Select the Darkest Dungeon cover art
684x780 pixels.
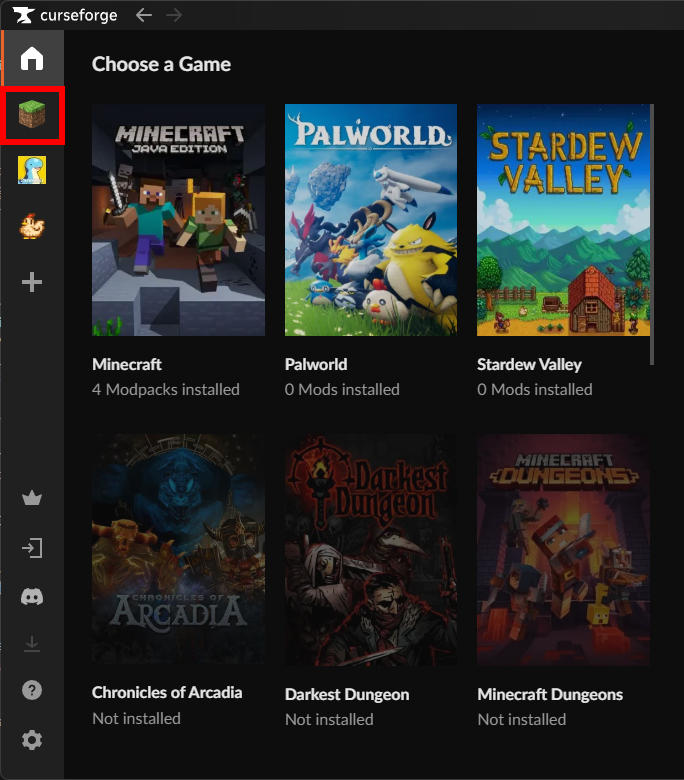[371, 550]
